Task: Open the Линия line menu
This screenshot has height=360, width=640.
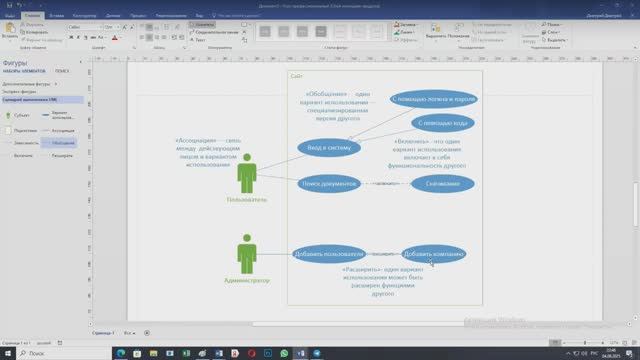Action: [x=404, y=32]
